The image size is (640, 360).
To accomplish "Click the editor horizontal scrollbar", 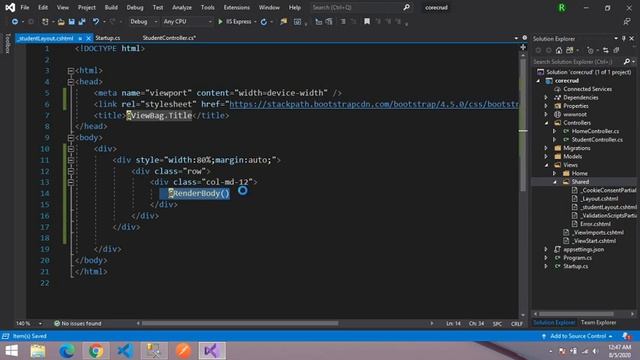I will (x=240, y=323).
